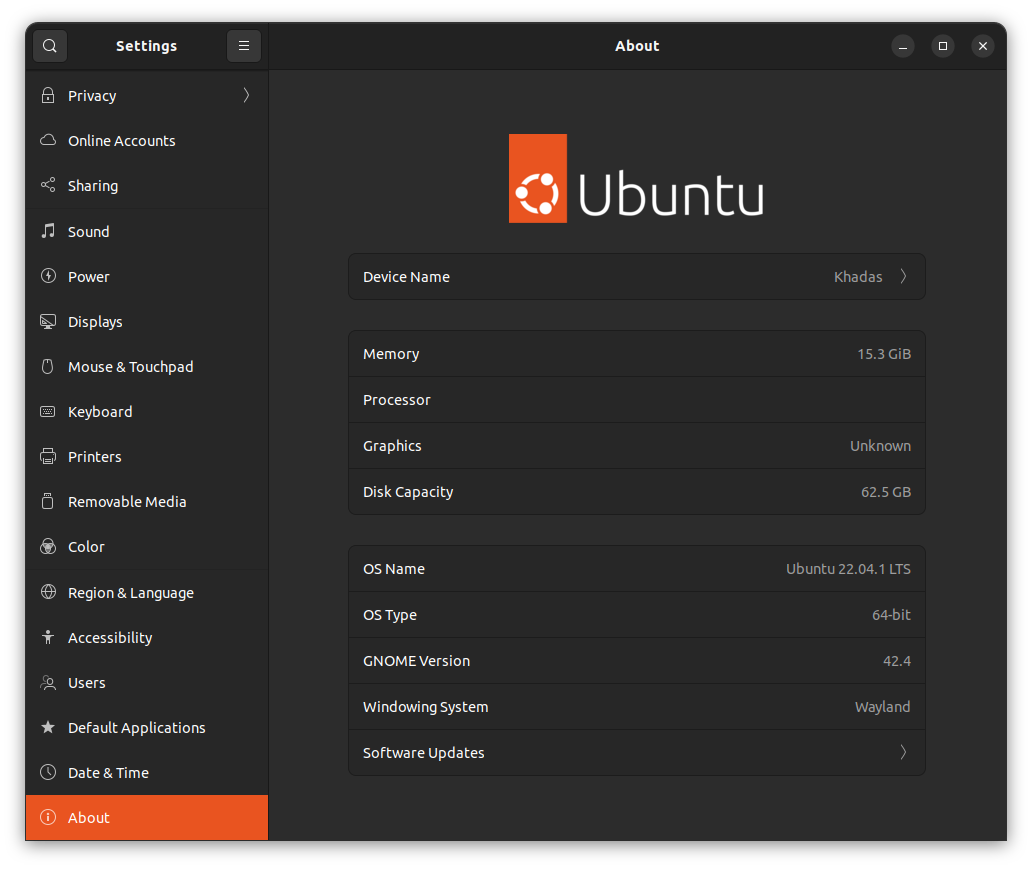
Task: Select Keyboard in the sidebar
Action: click(147, 411)
